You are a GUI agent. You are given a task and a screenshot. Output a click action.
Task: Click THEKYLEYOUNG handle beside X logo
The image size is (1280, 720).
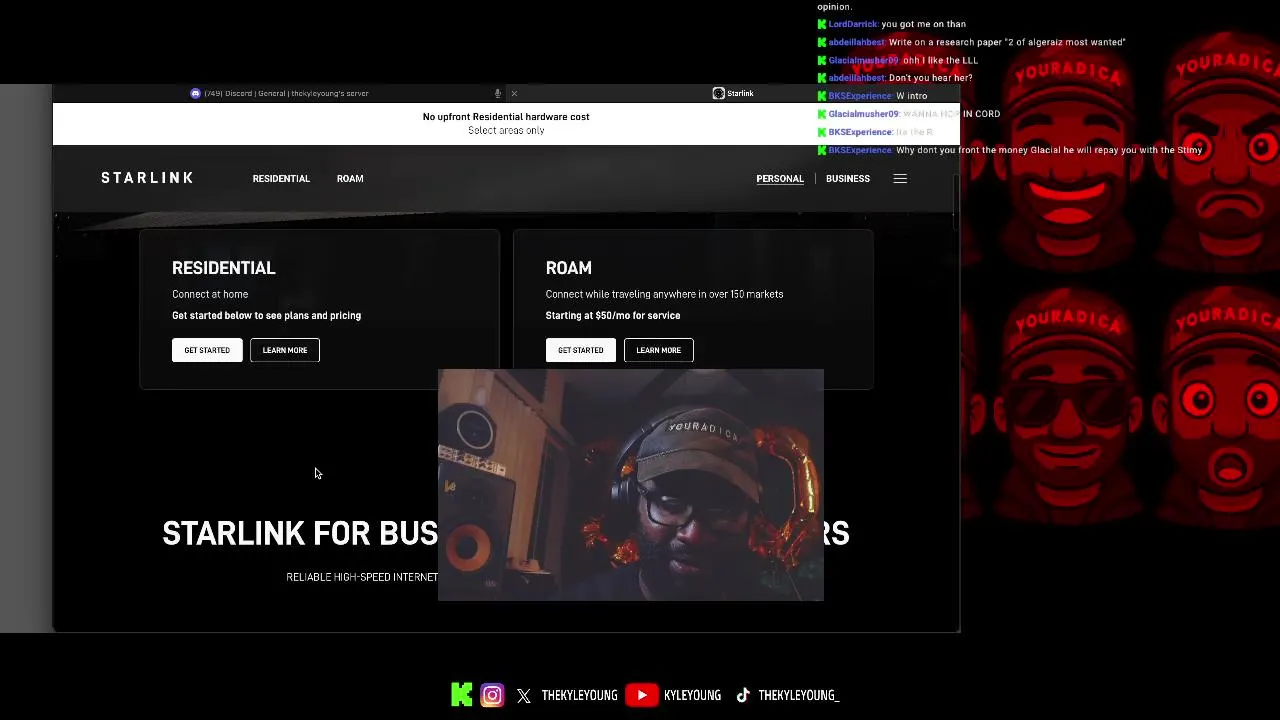coord(579,696)
